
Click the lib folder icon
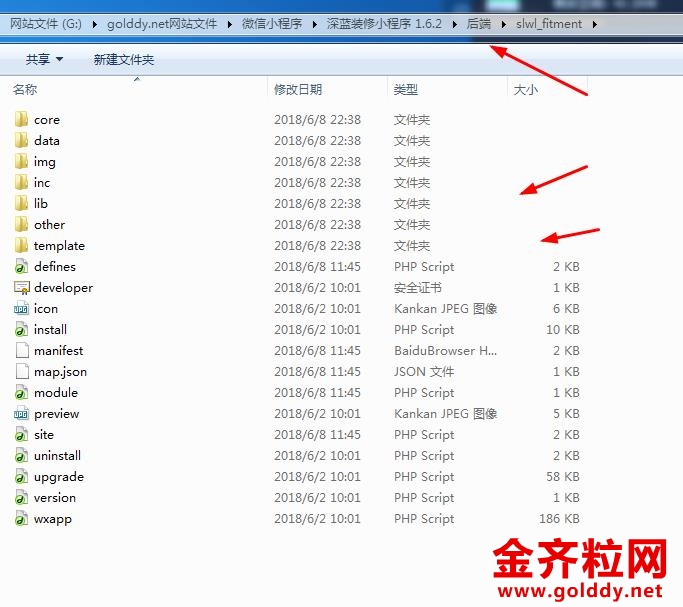[x=21, y=203]
